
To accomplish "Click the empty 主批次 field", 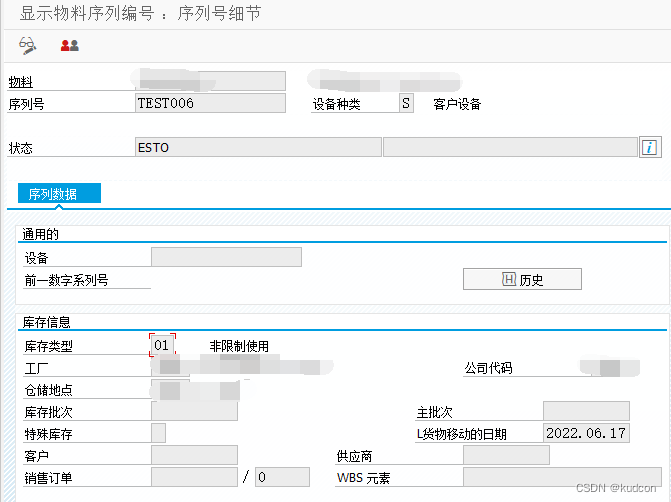I will (586, 411).
